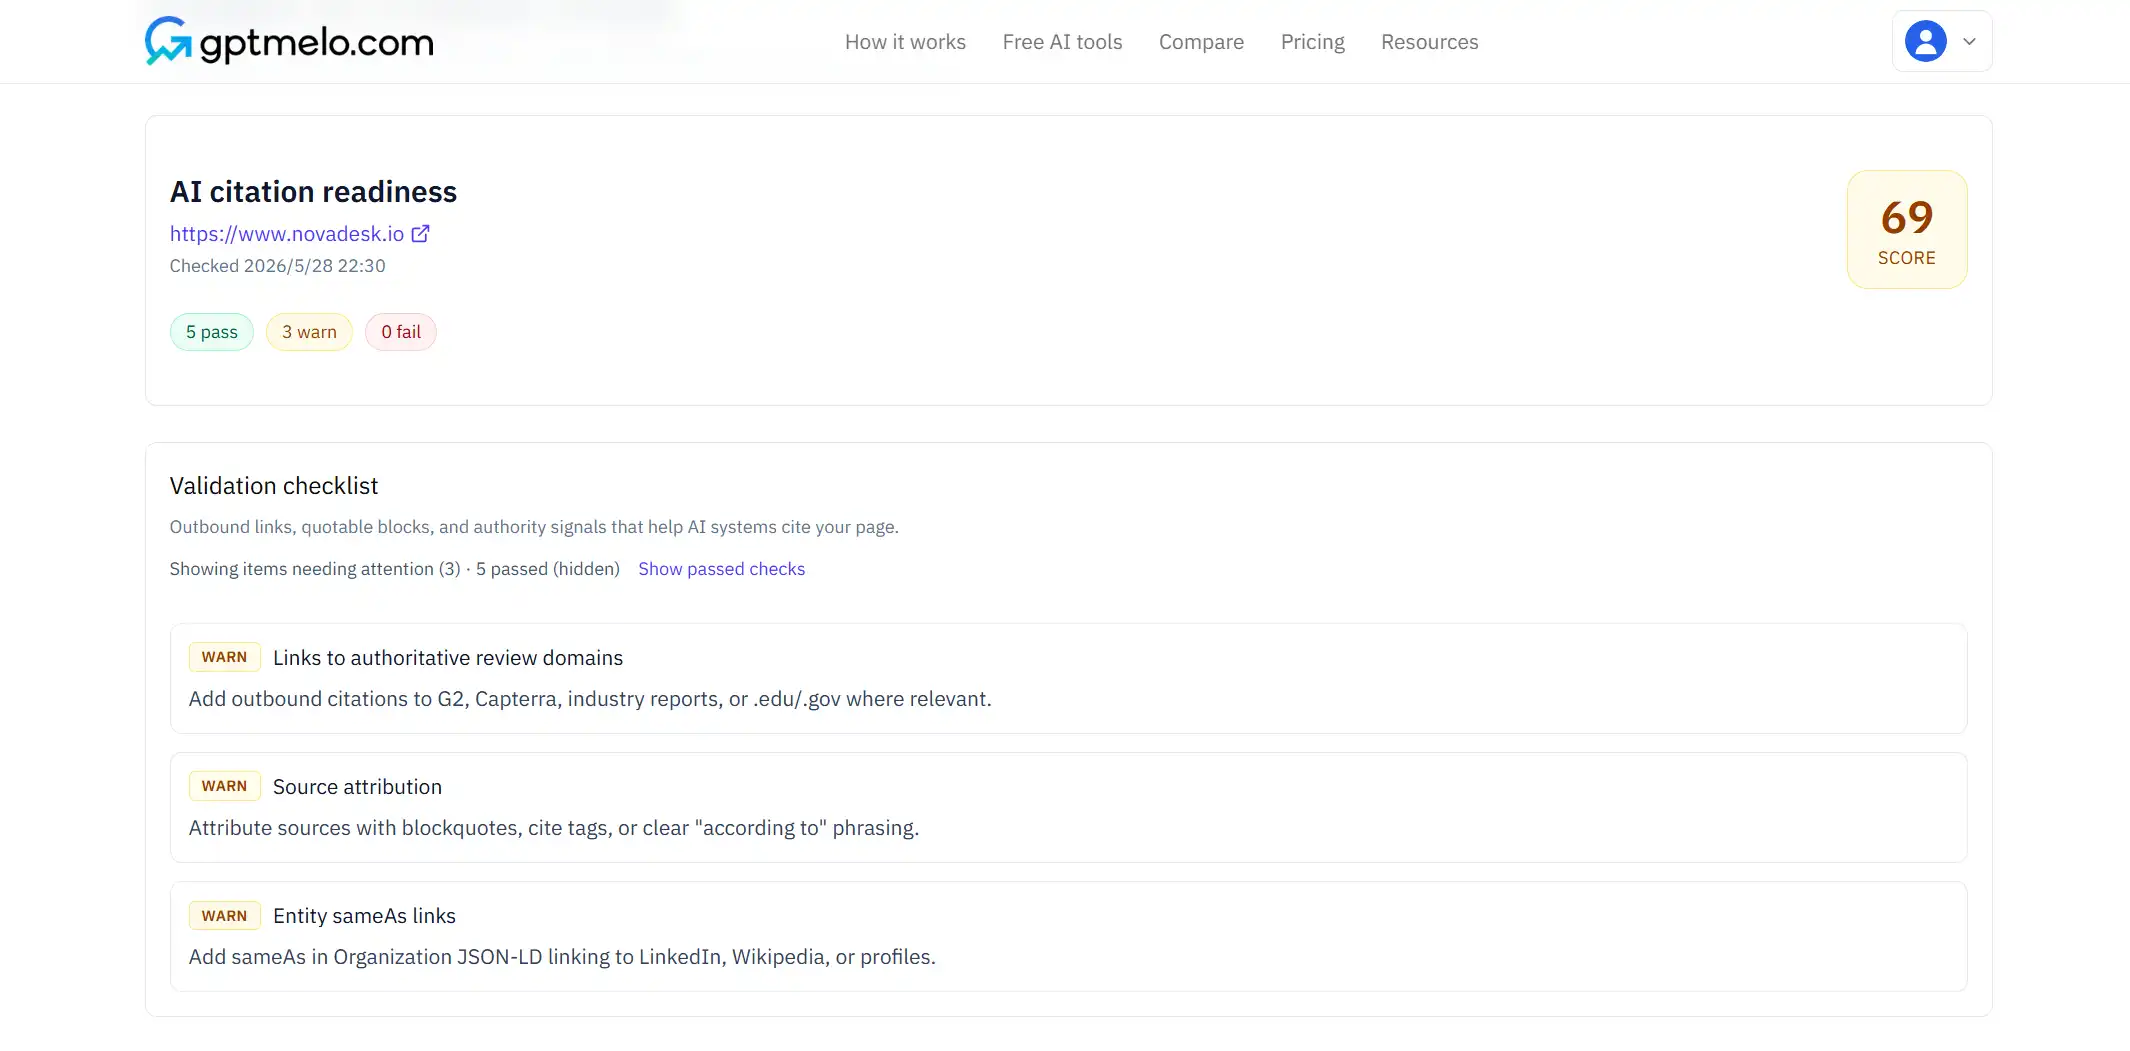Select the 5 pass badge
The image size is (2130, 1051).
click(212, 332)
